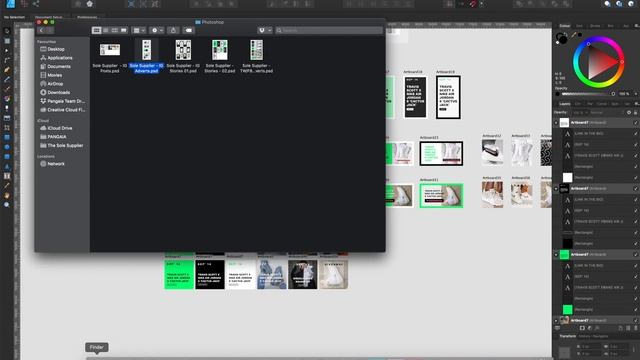640x360 pixels.
Task: Toggle visibility of second Artboard67 layer
Action: click(x=636, y=189)
